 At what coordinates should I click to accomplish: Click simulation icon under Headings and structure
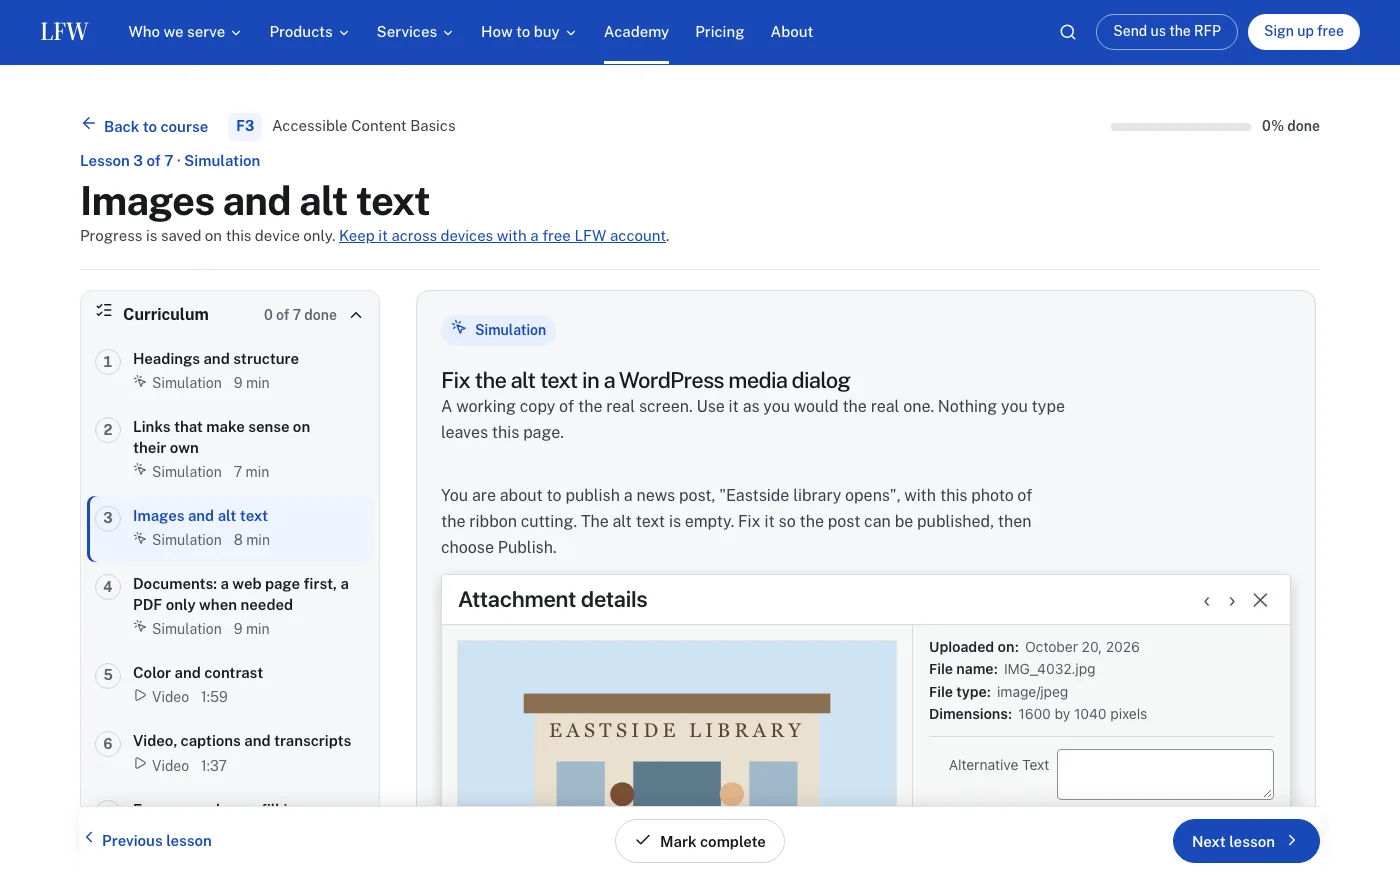tap(140, 382)
